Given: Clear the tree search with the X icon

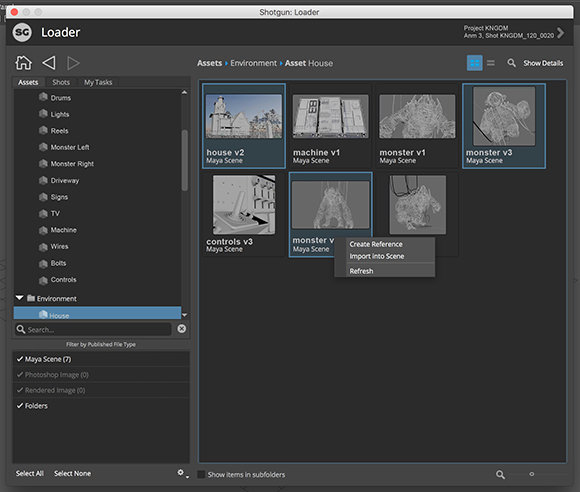Looking at the screenshot, I should click(x=182, y=328).
